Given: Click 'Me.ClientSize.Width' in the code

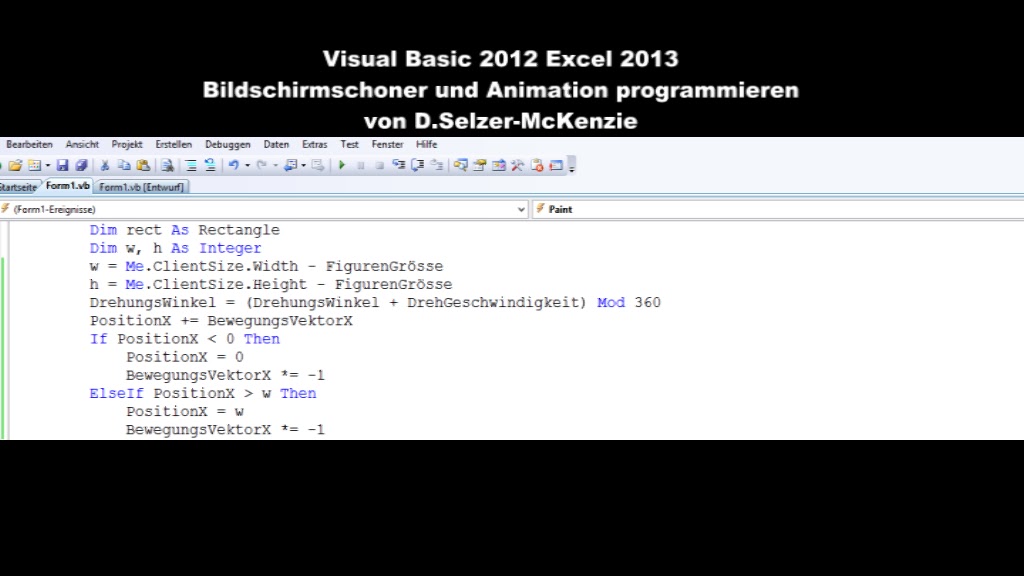Looking at the screenshot, I should coord(212,266).
